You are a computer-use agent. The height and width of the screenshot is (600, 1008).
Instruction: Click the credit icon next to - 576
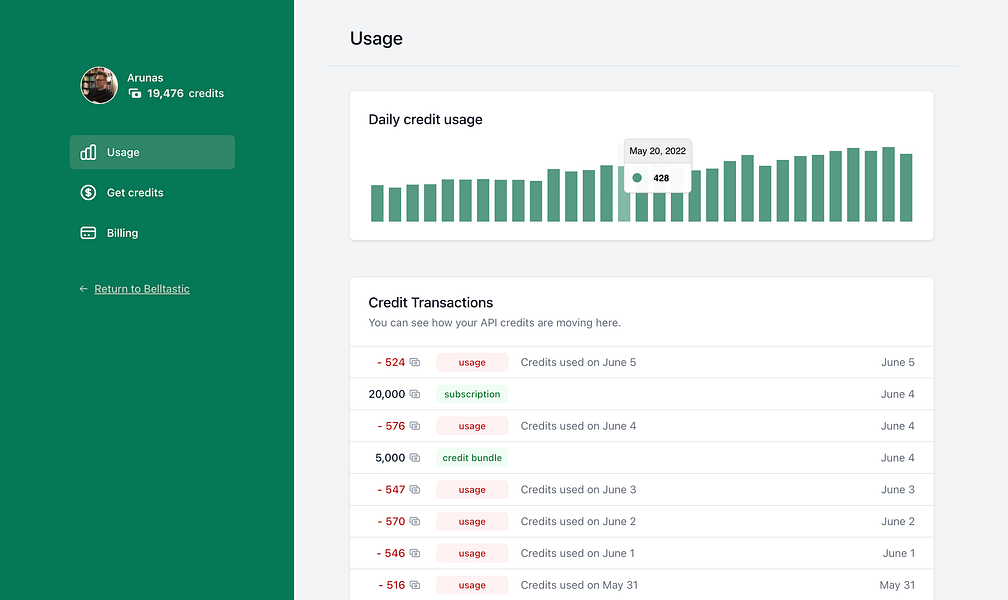tap(415, 426)
